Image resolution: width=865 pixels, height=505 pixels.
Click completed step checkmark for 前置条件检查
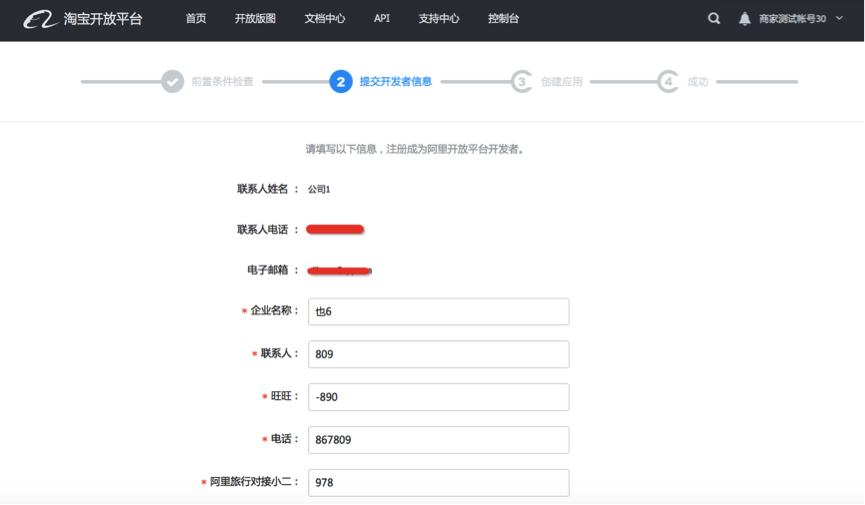click(x=173, y=82)
